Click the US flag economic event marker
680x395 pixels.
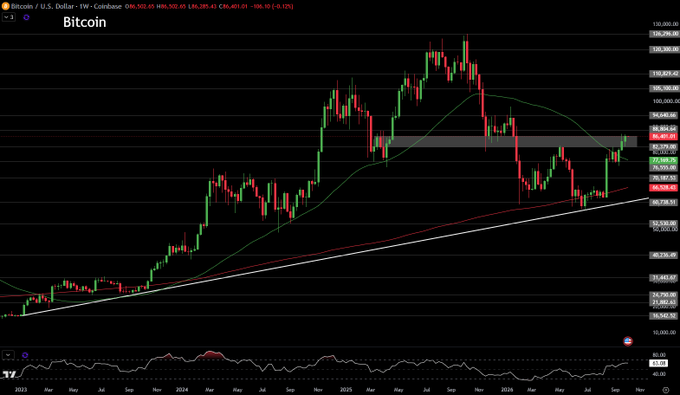click(x=628, y=341)
